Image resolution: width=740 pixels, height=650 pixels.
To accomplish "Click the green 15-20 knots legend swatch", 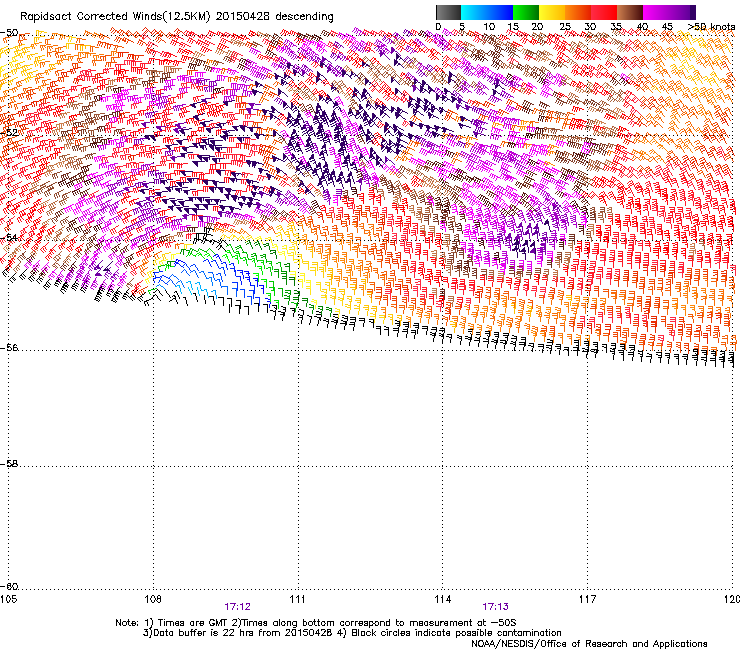I will [x=526, y=12].
